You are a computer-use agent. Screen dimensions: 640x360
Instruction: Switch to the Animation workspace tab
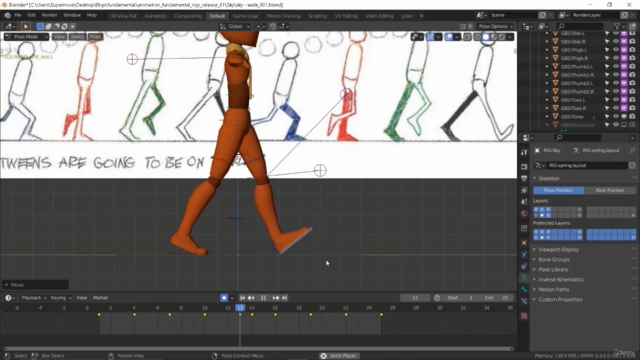(156, 16)
